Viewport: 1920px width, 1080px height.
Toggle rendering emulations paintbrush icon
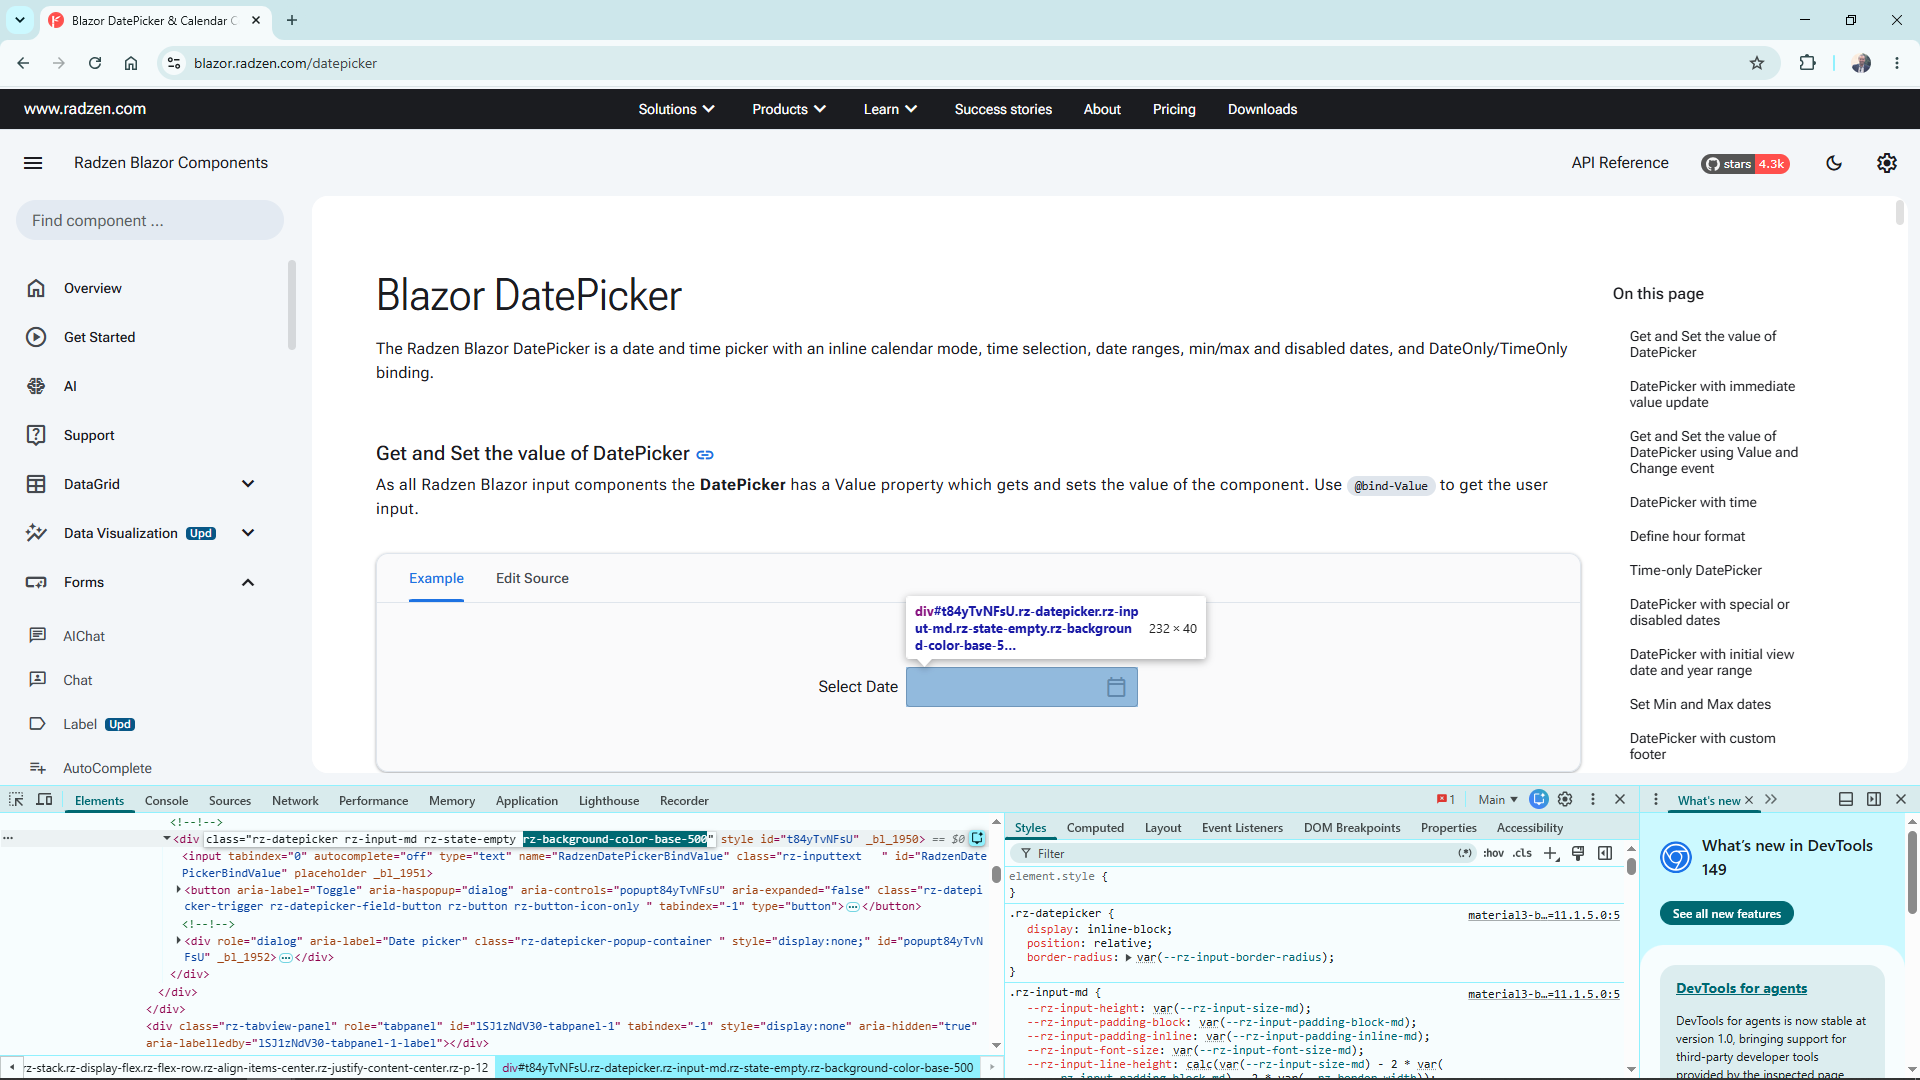tap(1578, 853)
